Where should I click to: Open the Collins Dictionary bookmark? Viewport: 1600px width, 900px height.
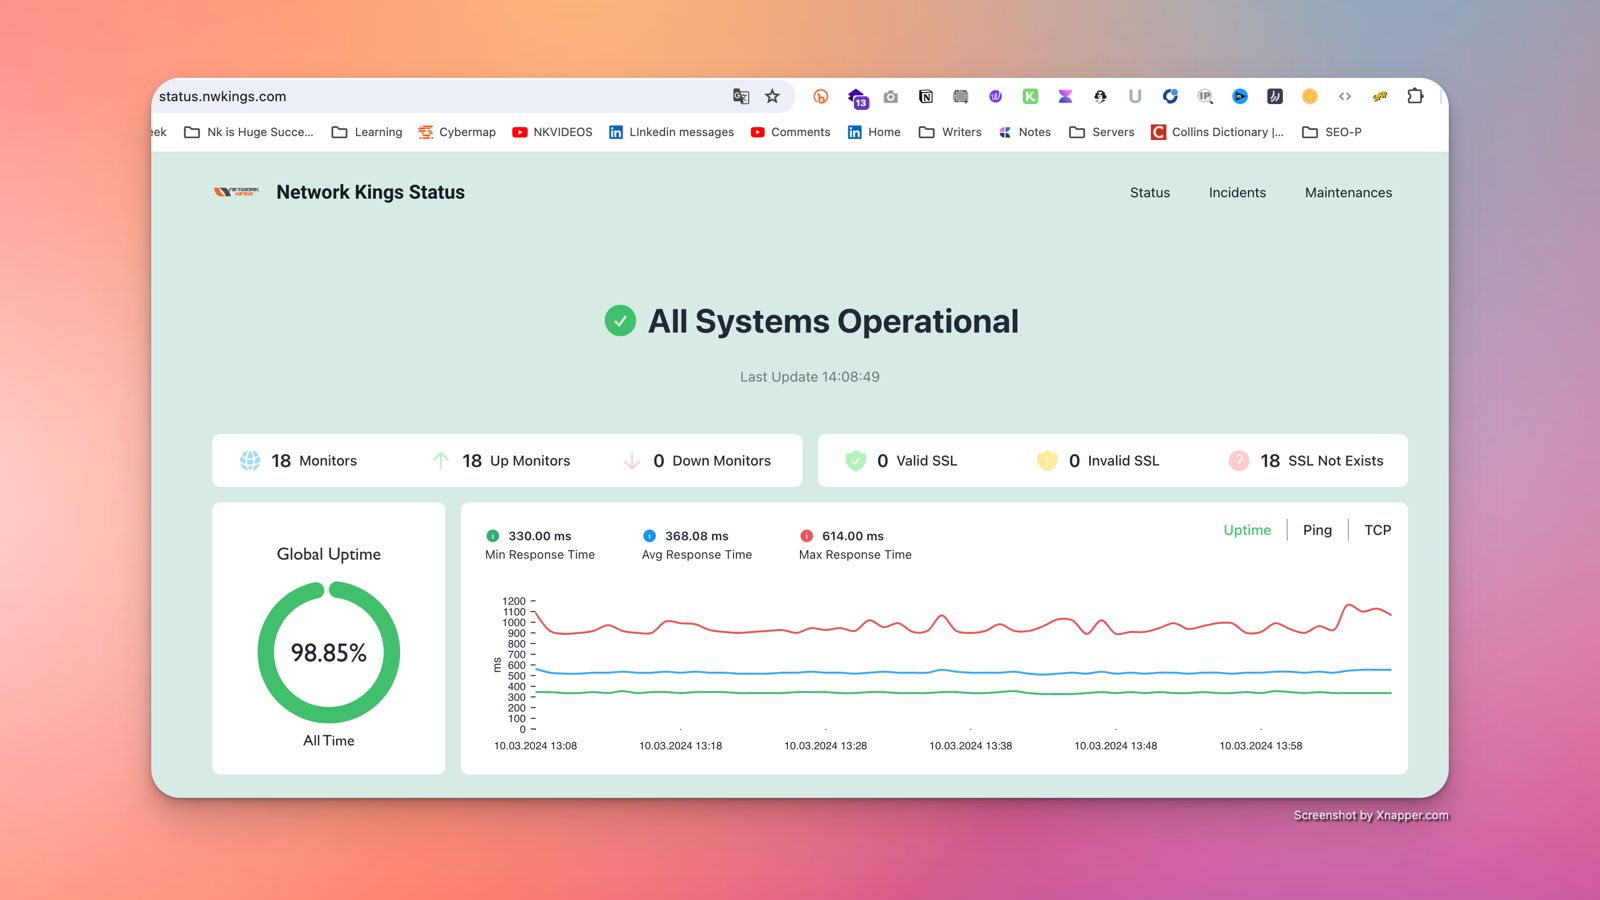[x=1217, y=132]
